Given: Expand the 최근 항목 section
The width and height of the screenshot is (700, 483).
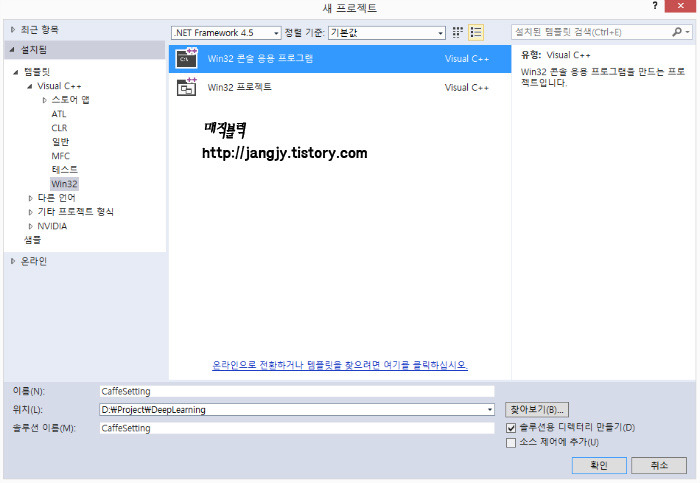Looking at the screenshot, I should tap(12, 29).
